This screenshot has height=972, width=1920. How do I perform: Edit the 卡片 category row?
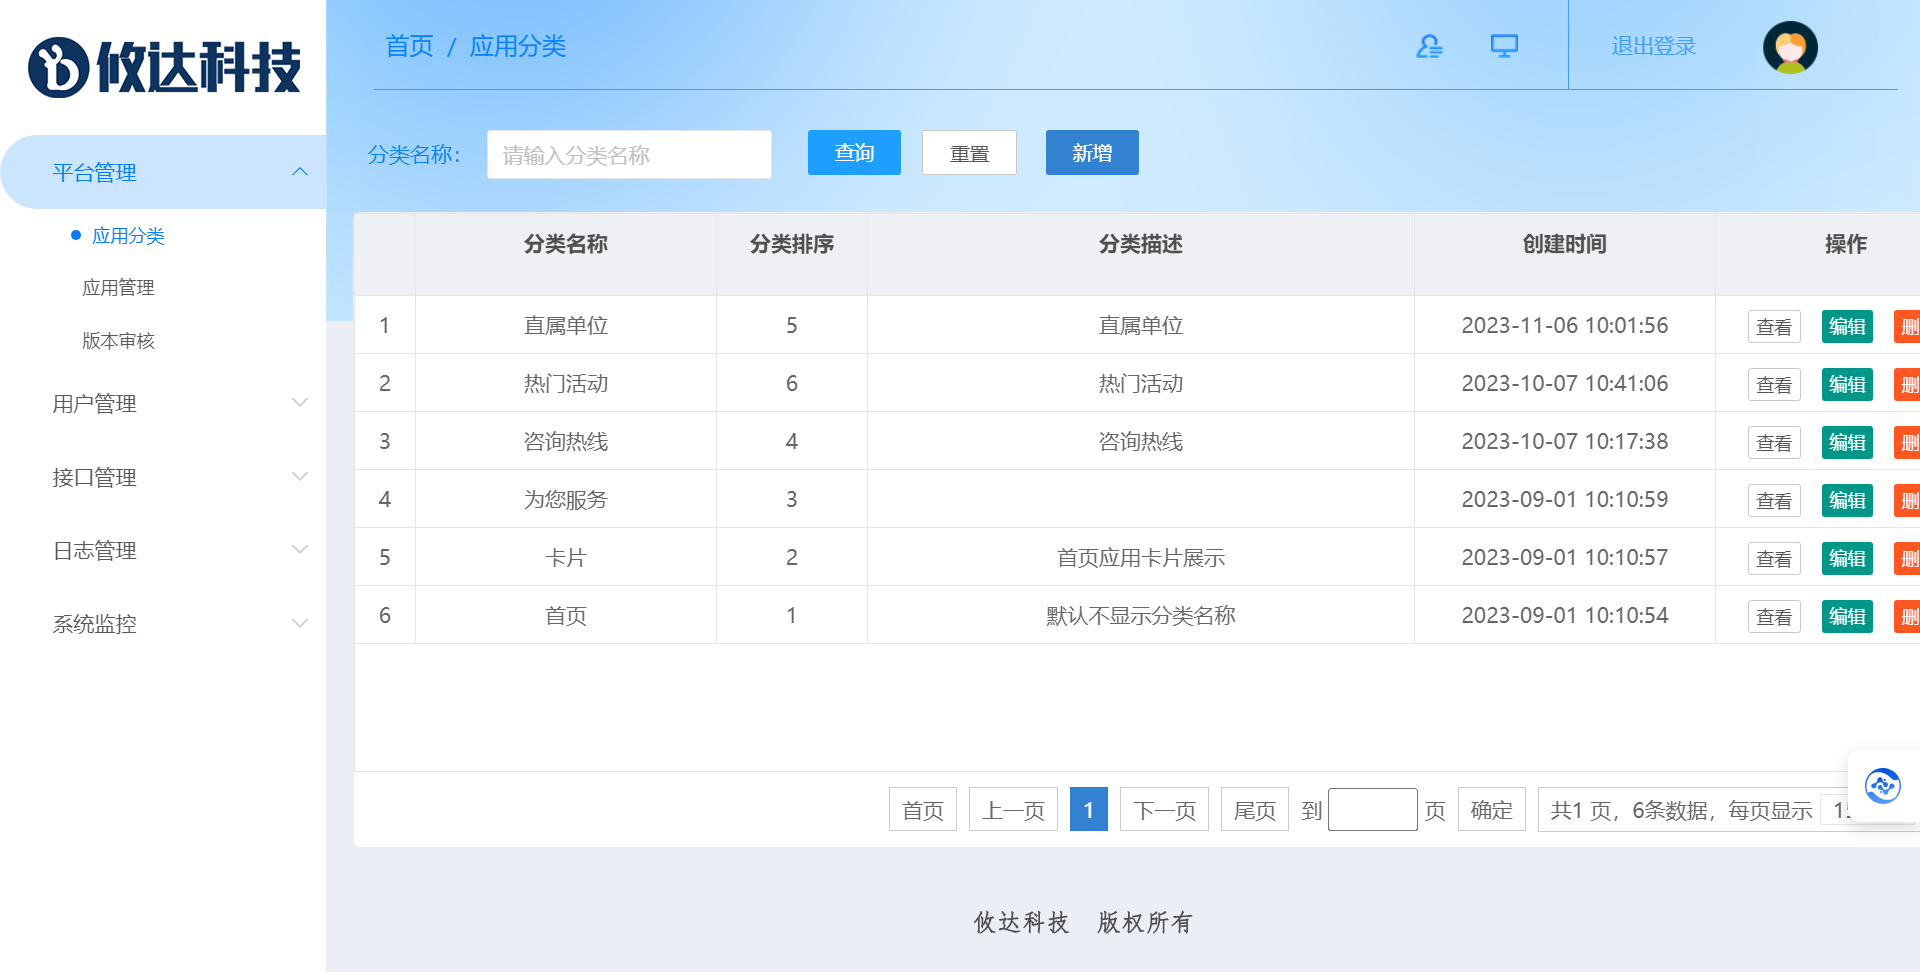coord(1847,558)
